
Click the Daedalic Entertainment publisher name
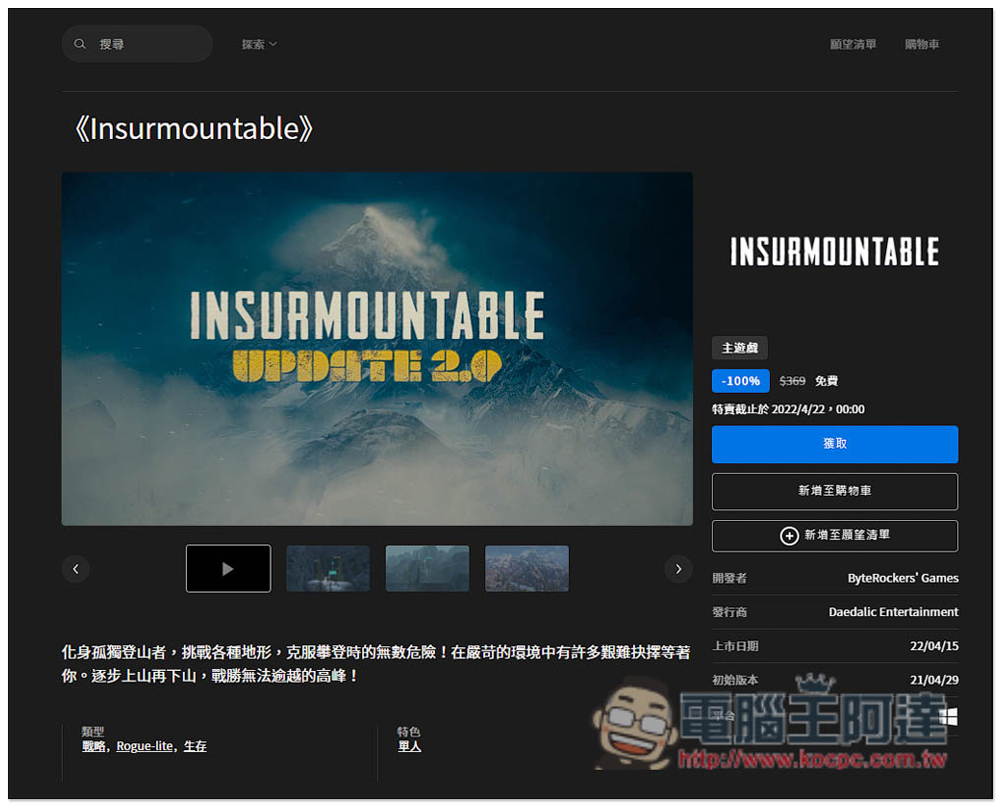(893, 612)
